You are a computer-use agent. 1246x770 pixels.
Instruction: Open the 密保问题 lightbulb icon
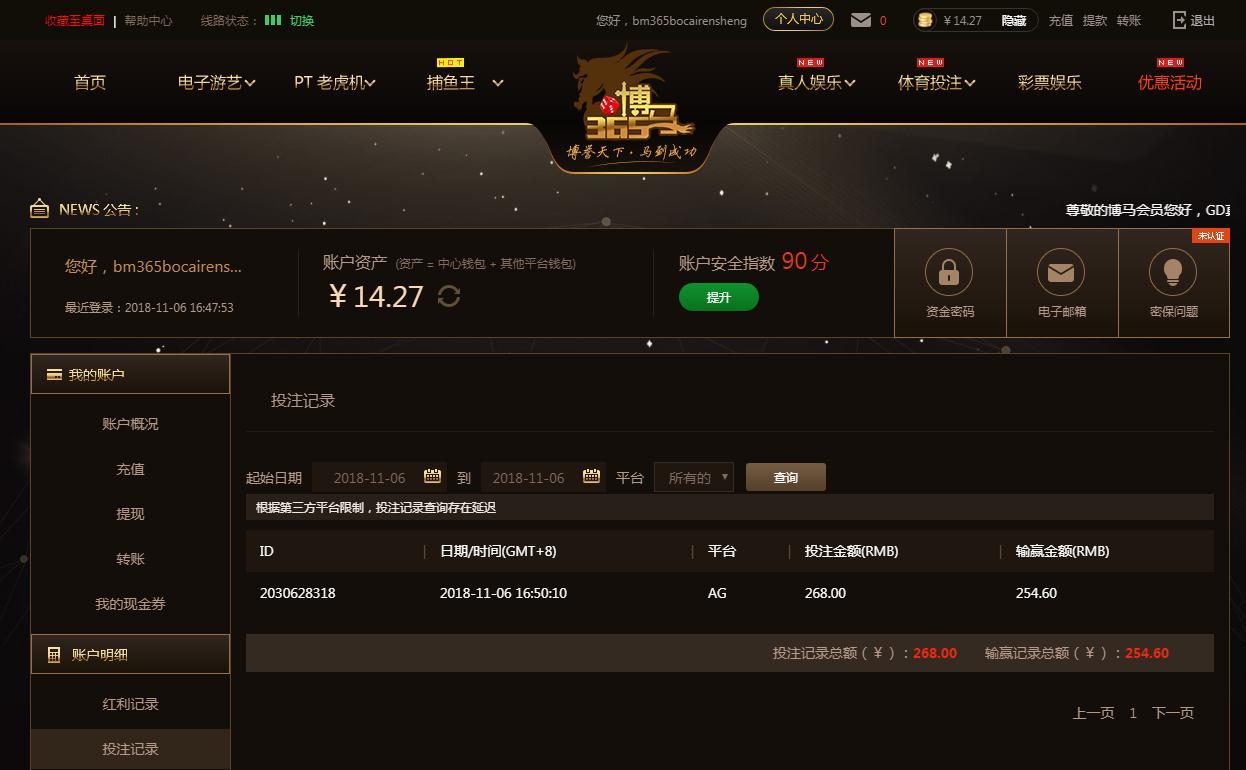click(1173, 273)
